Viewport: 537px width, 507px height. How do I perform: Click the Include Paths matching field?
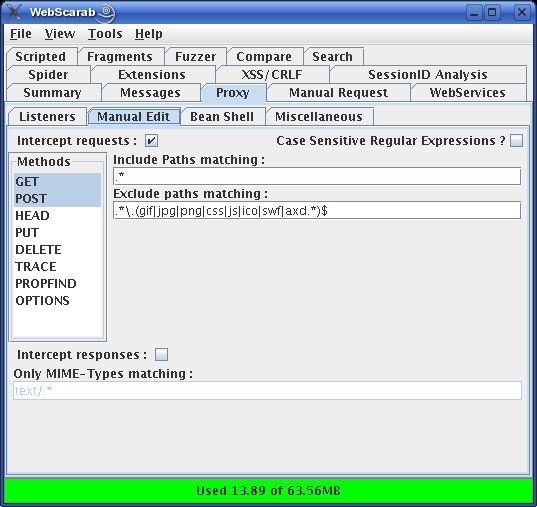(317, 176)
